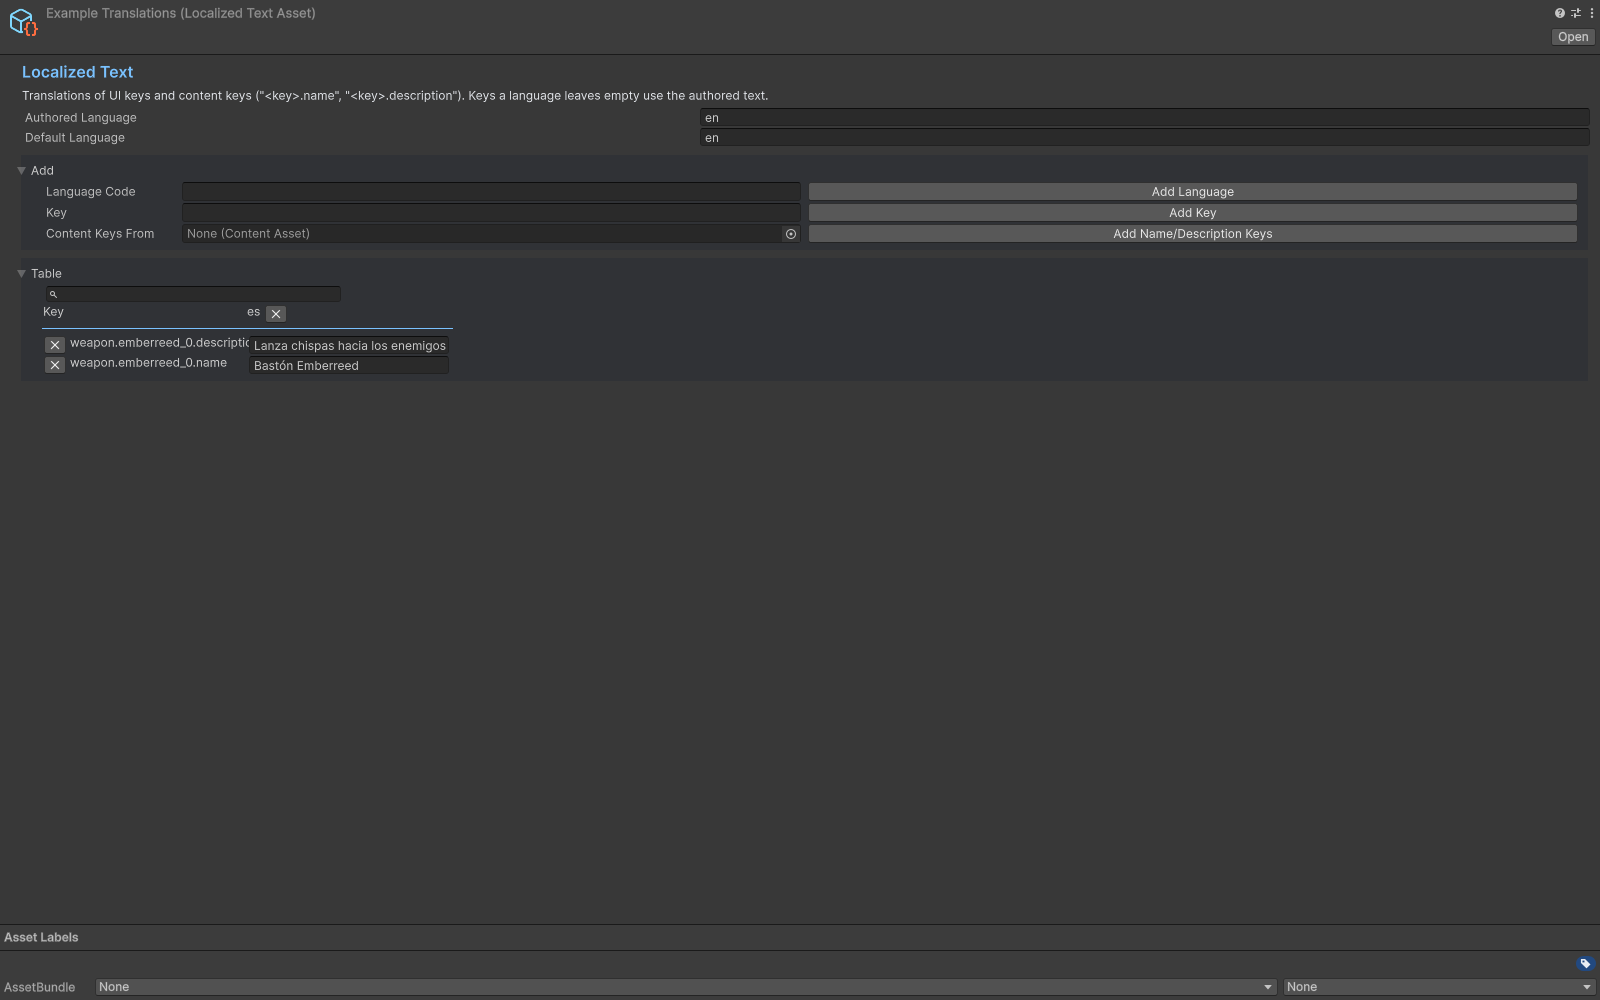Open the AssetBundle variant dropdown
The height and width of the screenshot is (1000, 1600).
pyautogui.click(x=1439, y=987)
